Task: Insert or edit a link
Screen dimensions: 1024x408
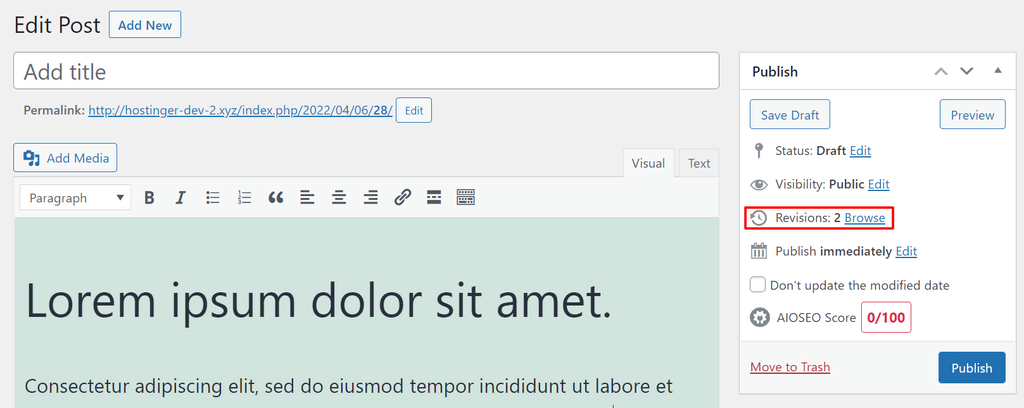Action: pyautogui.click(x=402, y=198)
